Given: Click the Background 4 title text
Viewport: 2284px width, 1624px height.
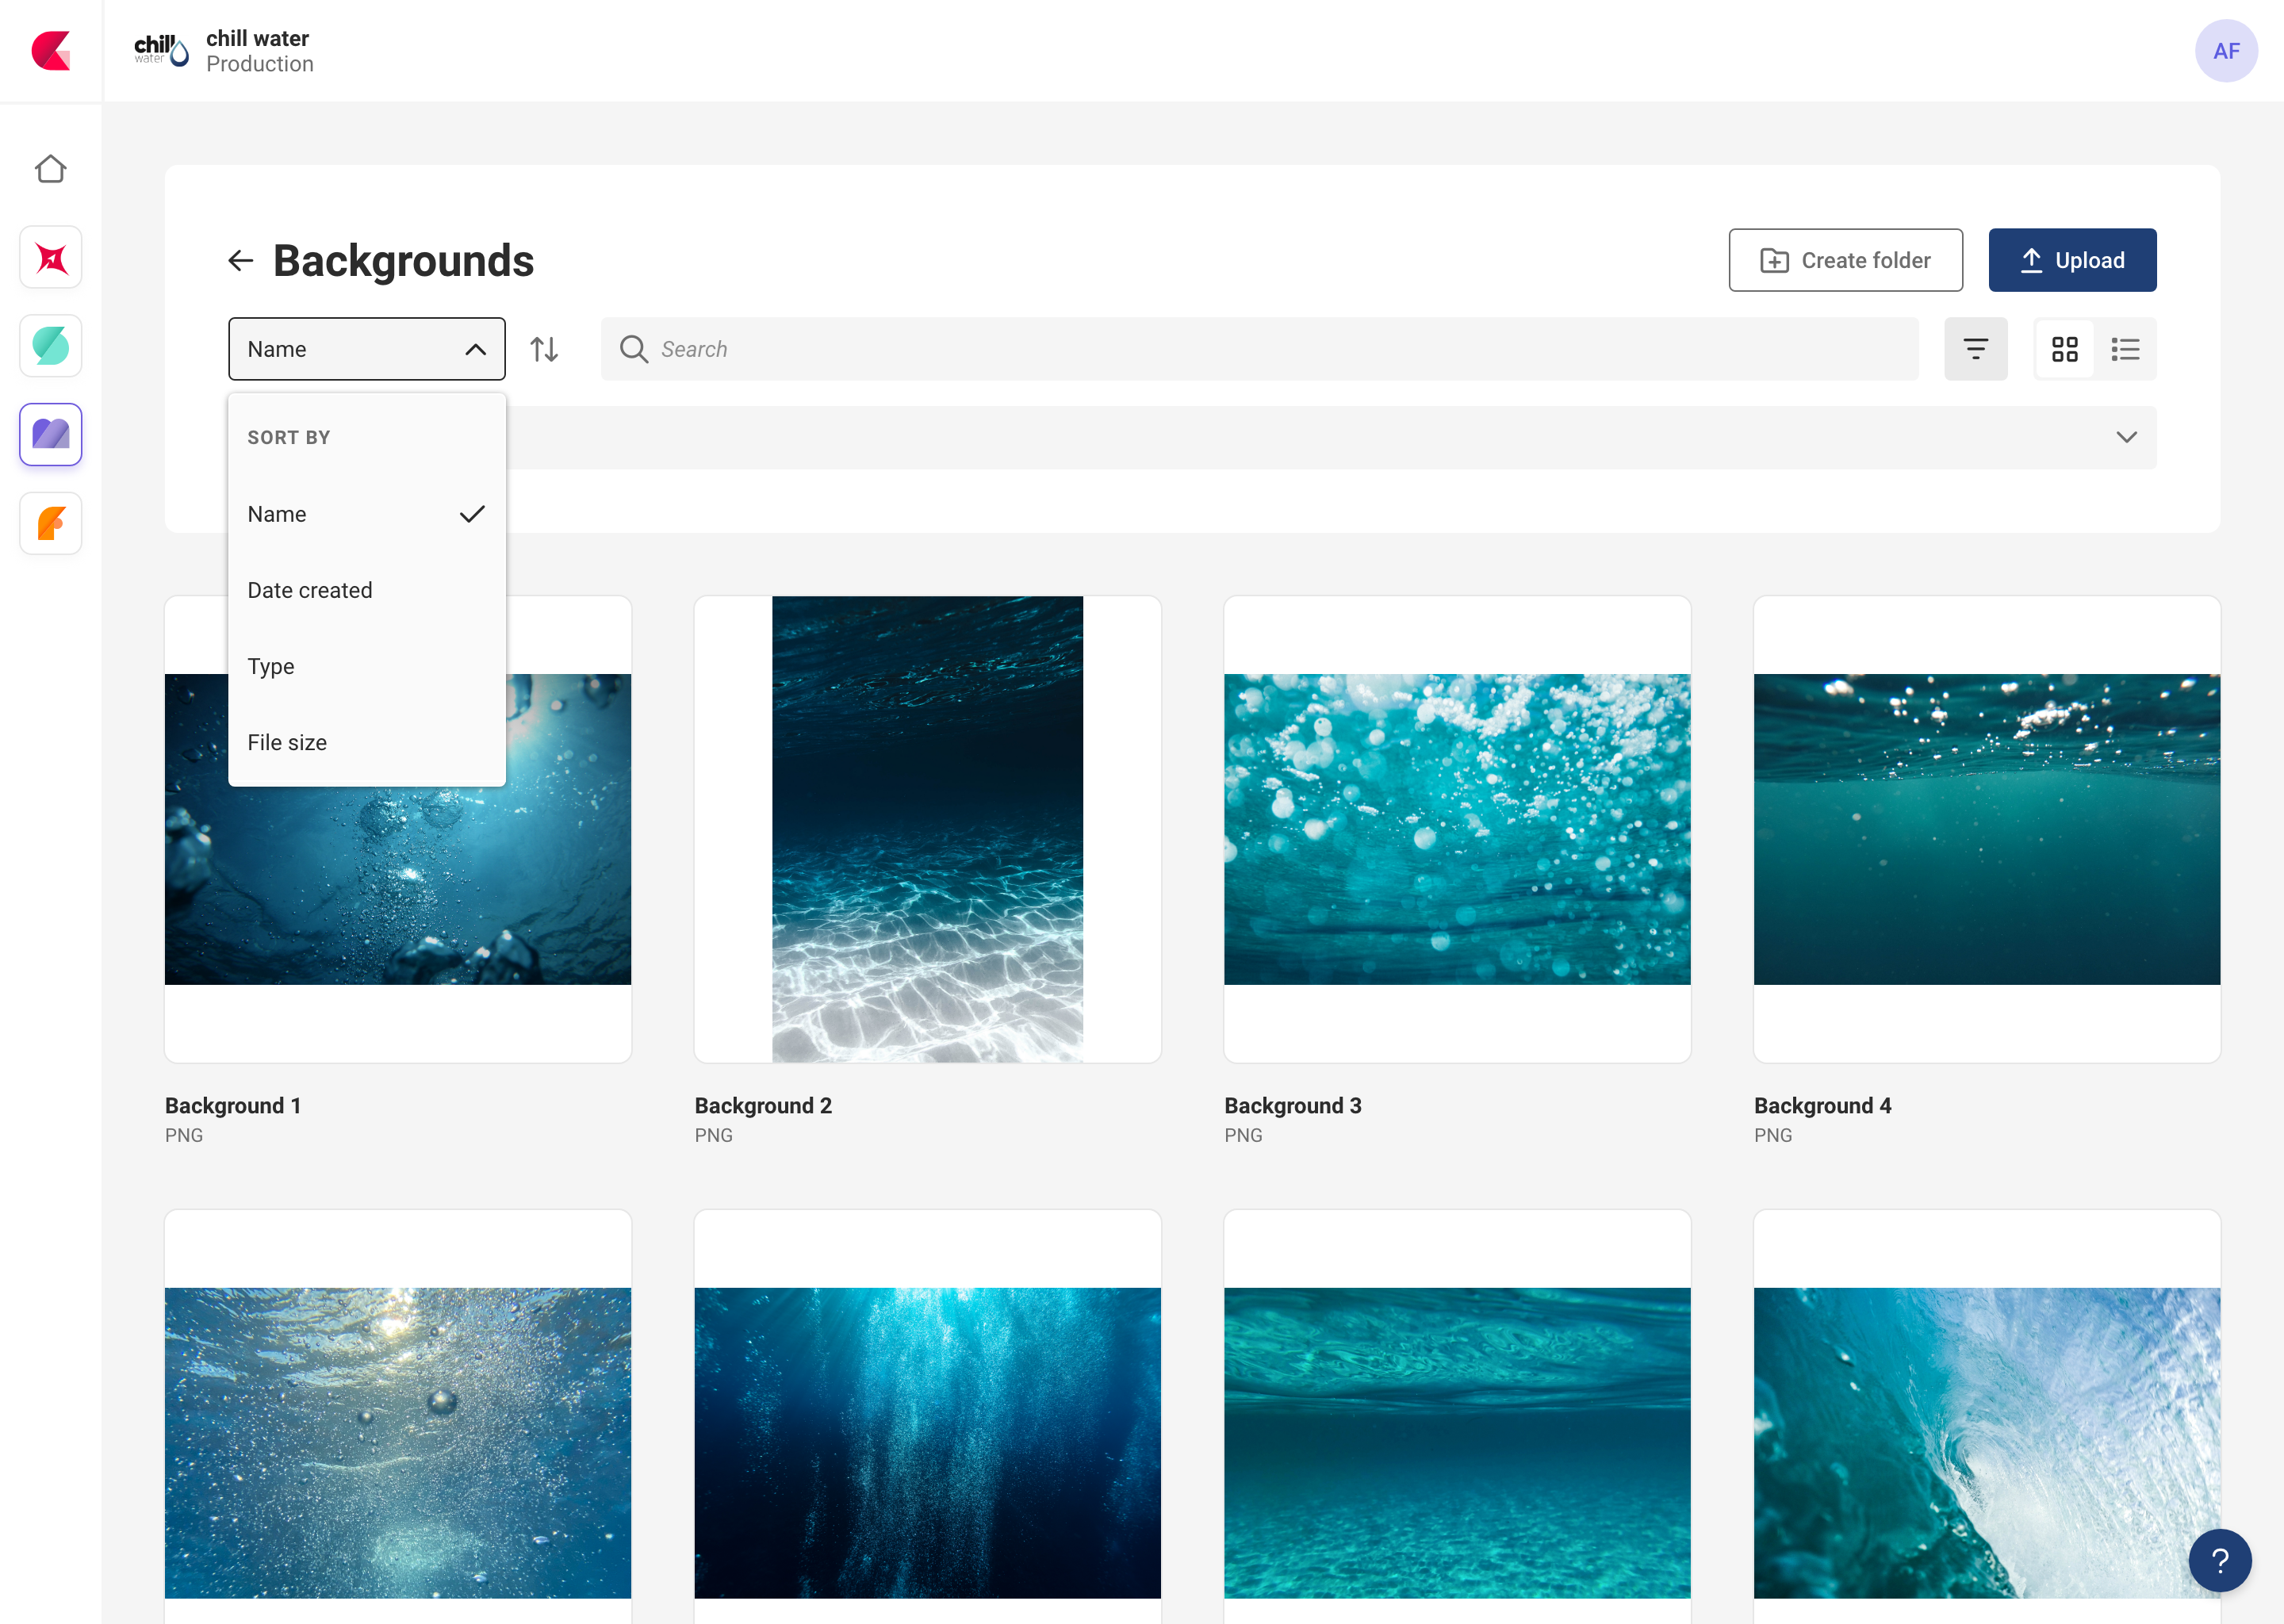Looking at the screenshot, I should click(1822, 1105).
